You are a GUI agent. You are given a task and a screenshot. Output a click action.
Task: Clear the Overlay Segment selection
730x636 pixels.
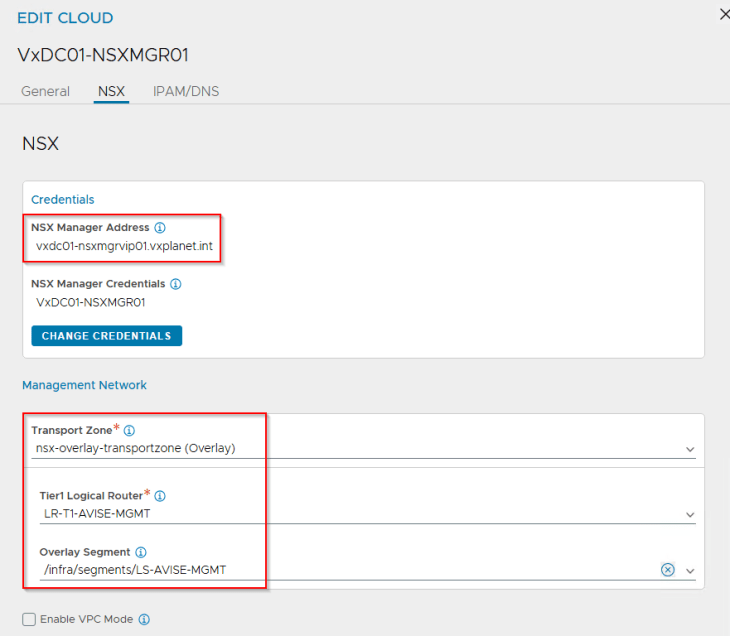[x=667, y=570]
